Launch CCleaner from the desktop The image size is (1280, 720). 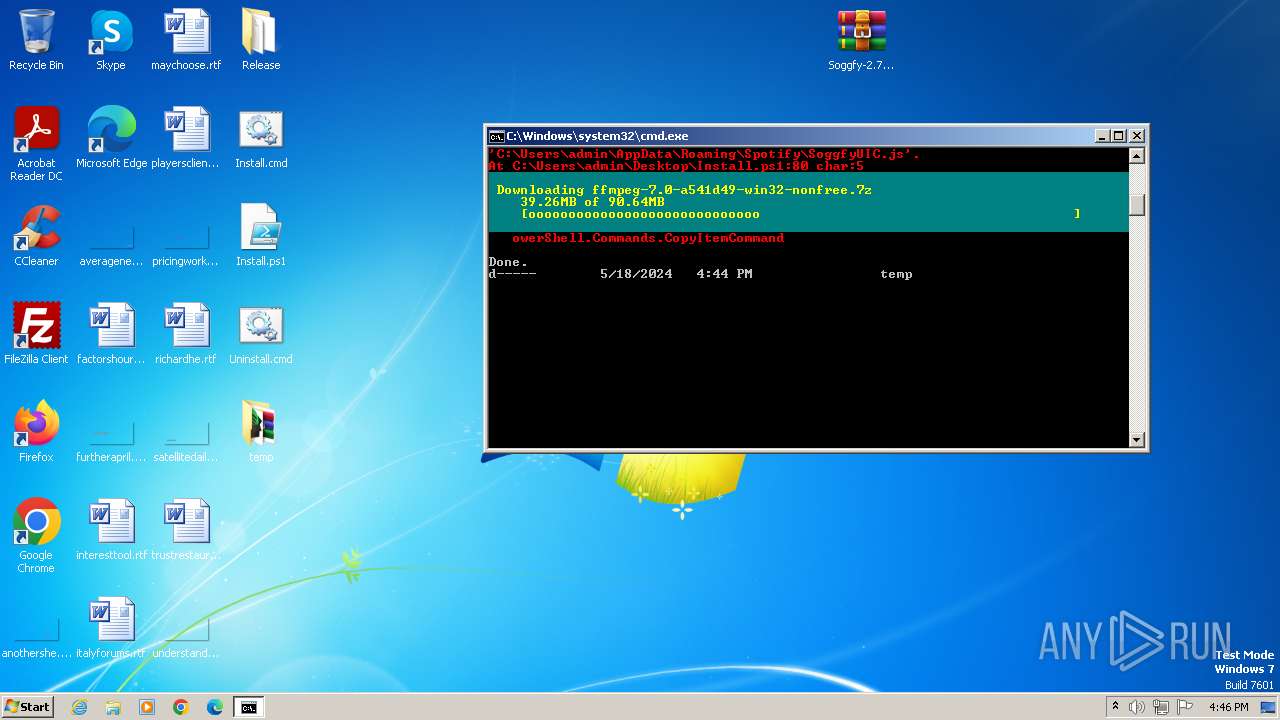point(36,236)
